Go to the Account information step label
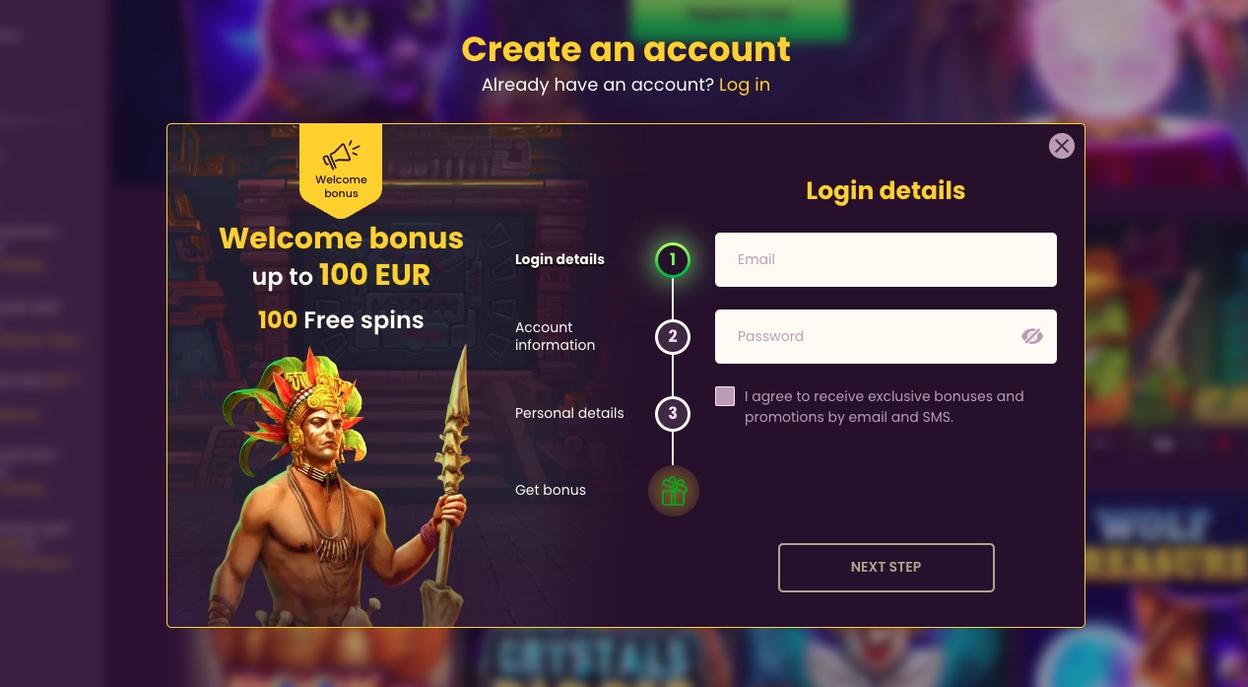Viewport: 1248px width, 687px height. click(x=555, y=337)
